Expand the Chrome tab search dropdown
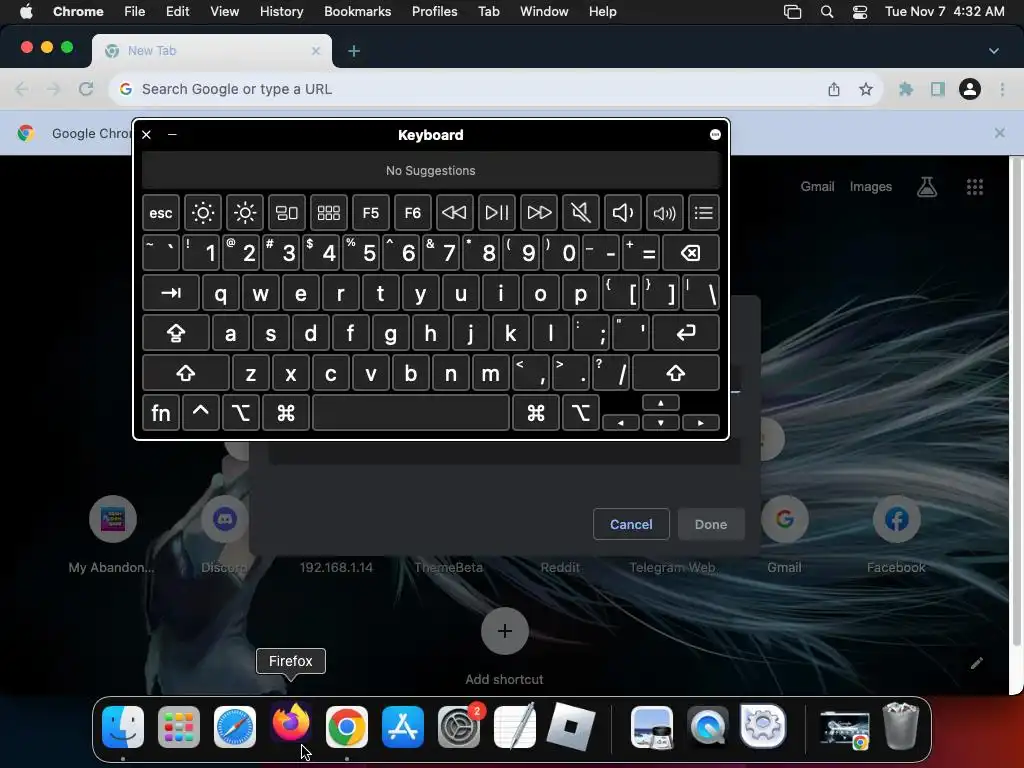The width and height of the screenshot is (1024, 768). coord(993,51)
